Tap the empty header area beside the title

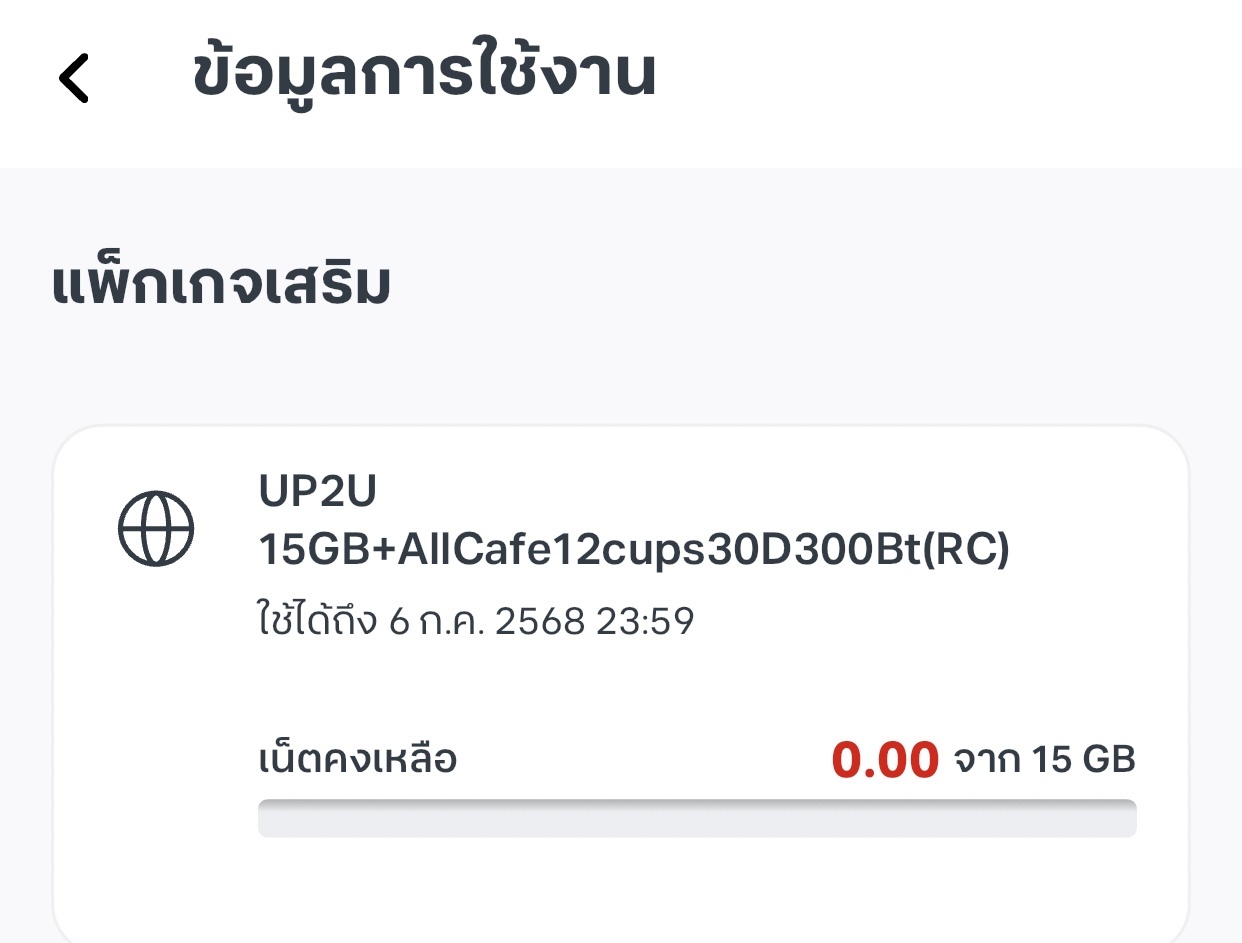coord(940,80)
